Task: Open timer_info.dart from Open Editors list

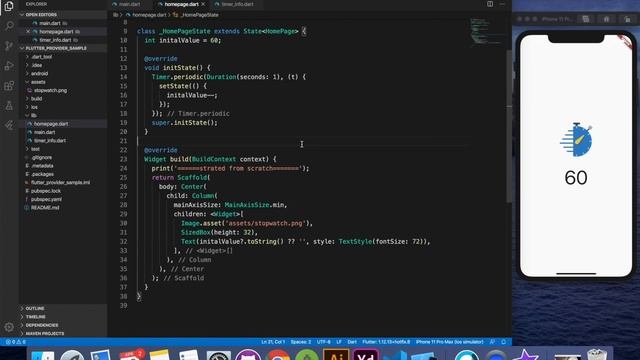Action: [x=56, y=40]
